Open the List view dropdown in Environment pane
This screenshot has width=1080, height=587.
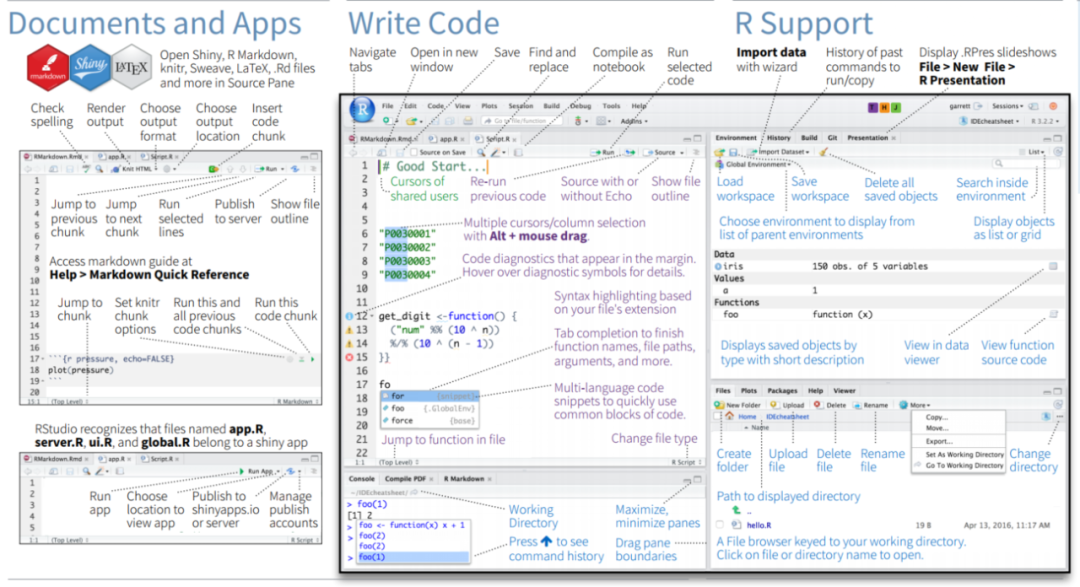1032,152
